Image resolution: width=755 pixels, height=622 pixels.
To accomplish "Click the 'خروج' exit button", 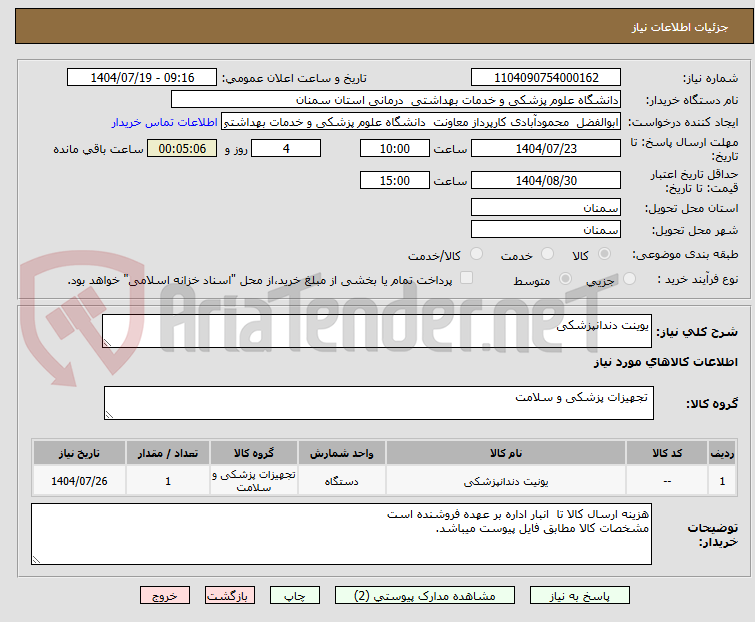I will 165,596.
